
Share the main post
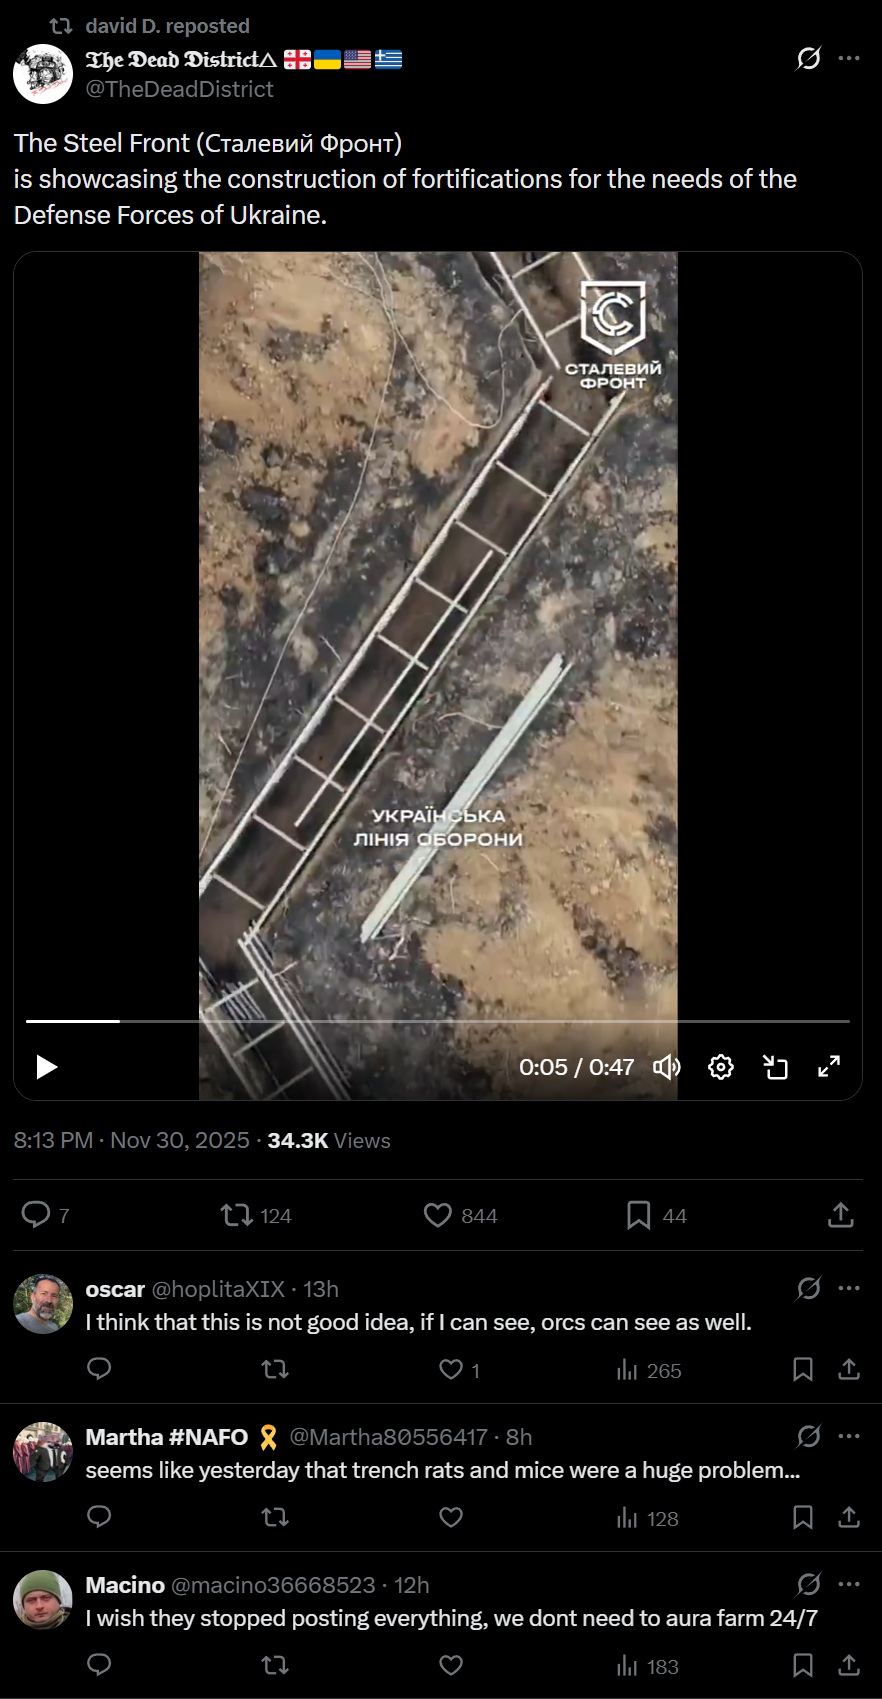pyautogui.click(x=841, y=1215)
